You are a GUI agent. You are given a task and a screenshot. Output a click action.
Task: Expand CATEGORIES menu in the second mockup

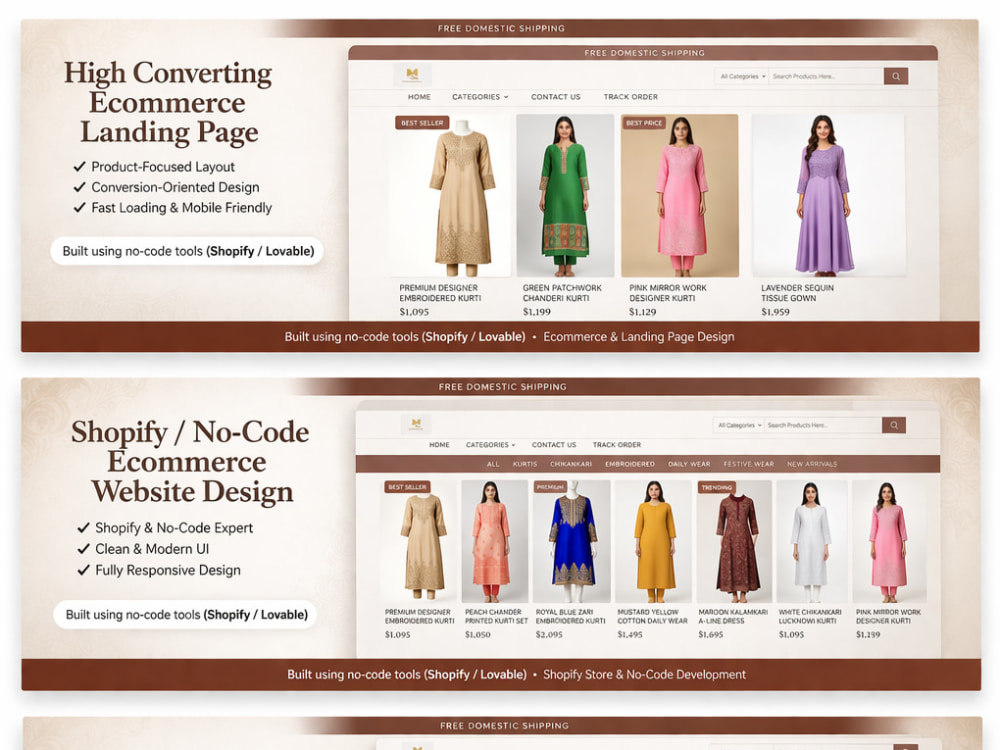490,445
